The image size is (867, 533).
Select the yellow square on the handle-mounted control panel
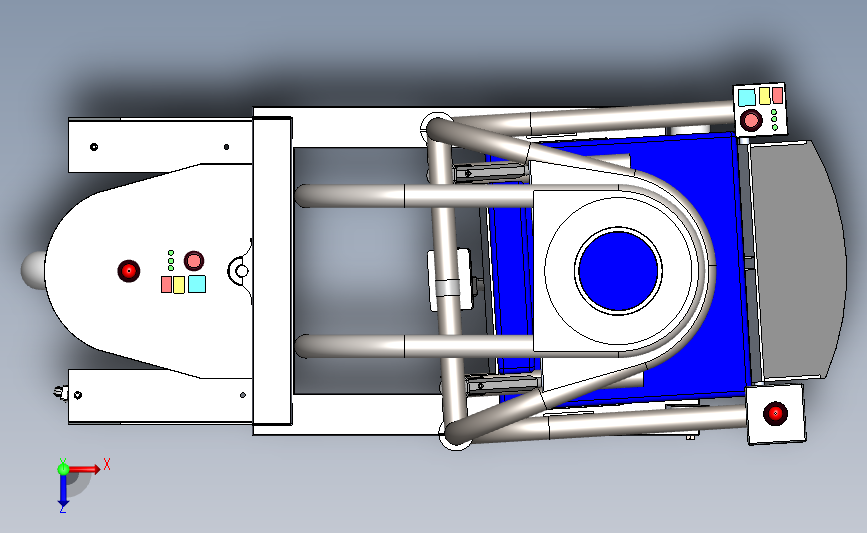(x=765, y=96)
